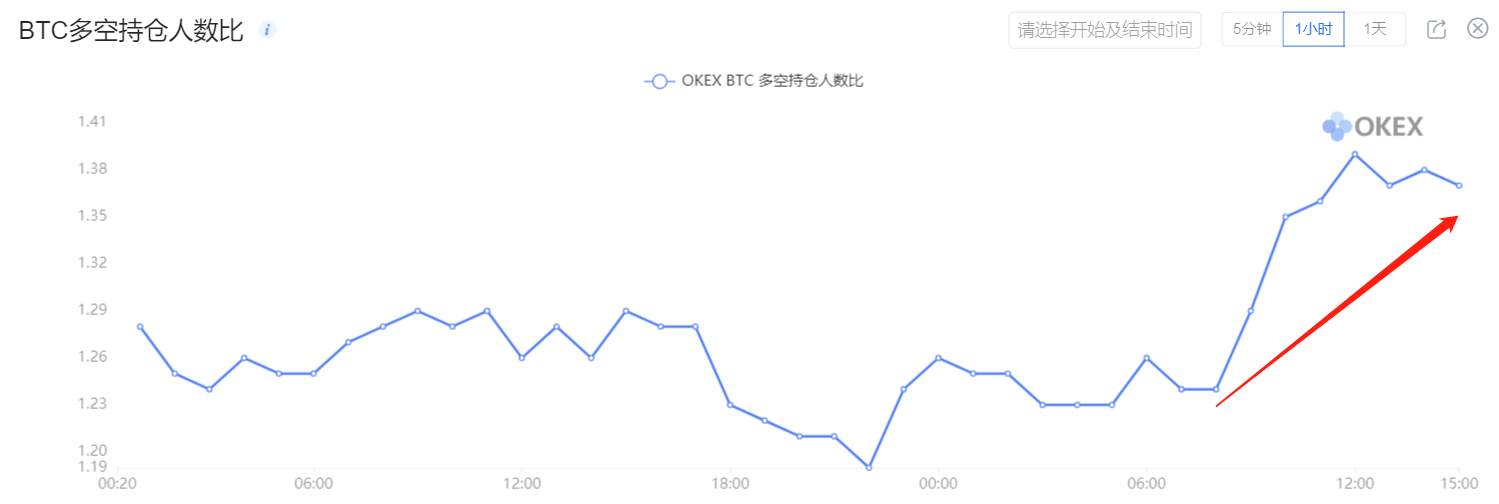Toggle the OKEX BTC 多空持仓人数比 legend marker
The height and width of the screenshot is (504, 1499).
click(x=658, y=82)
